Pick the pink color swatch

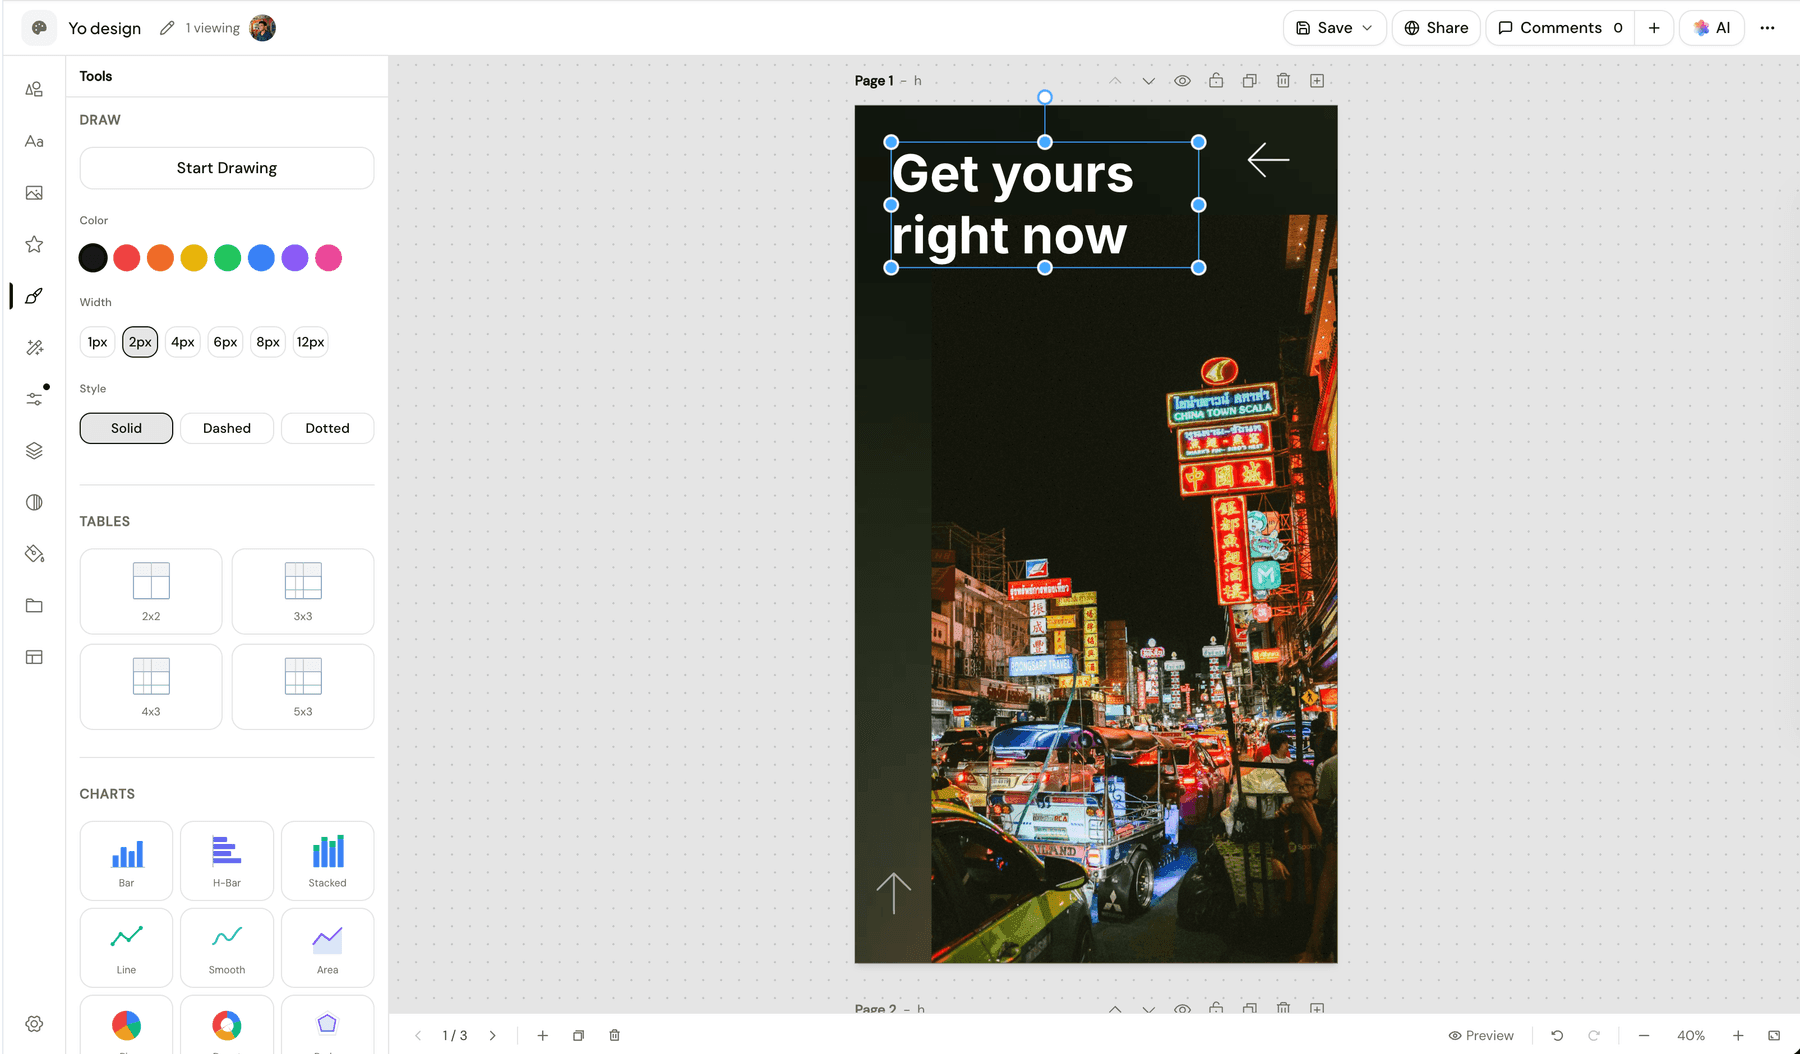pyautogui.click(x=328, y=258)
